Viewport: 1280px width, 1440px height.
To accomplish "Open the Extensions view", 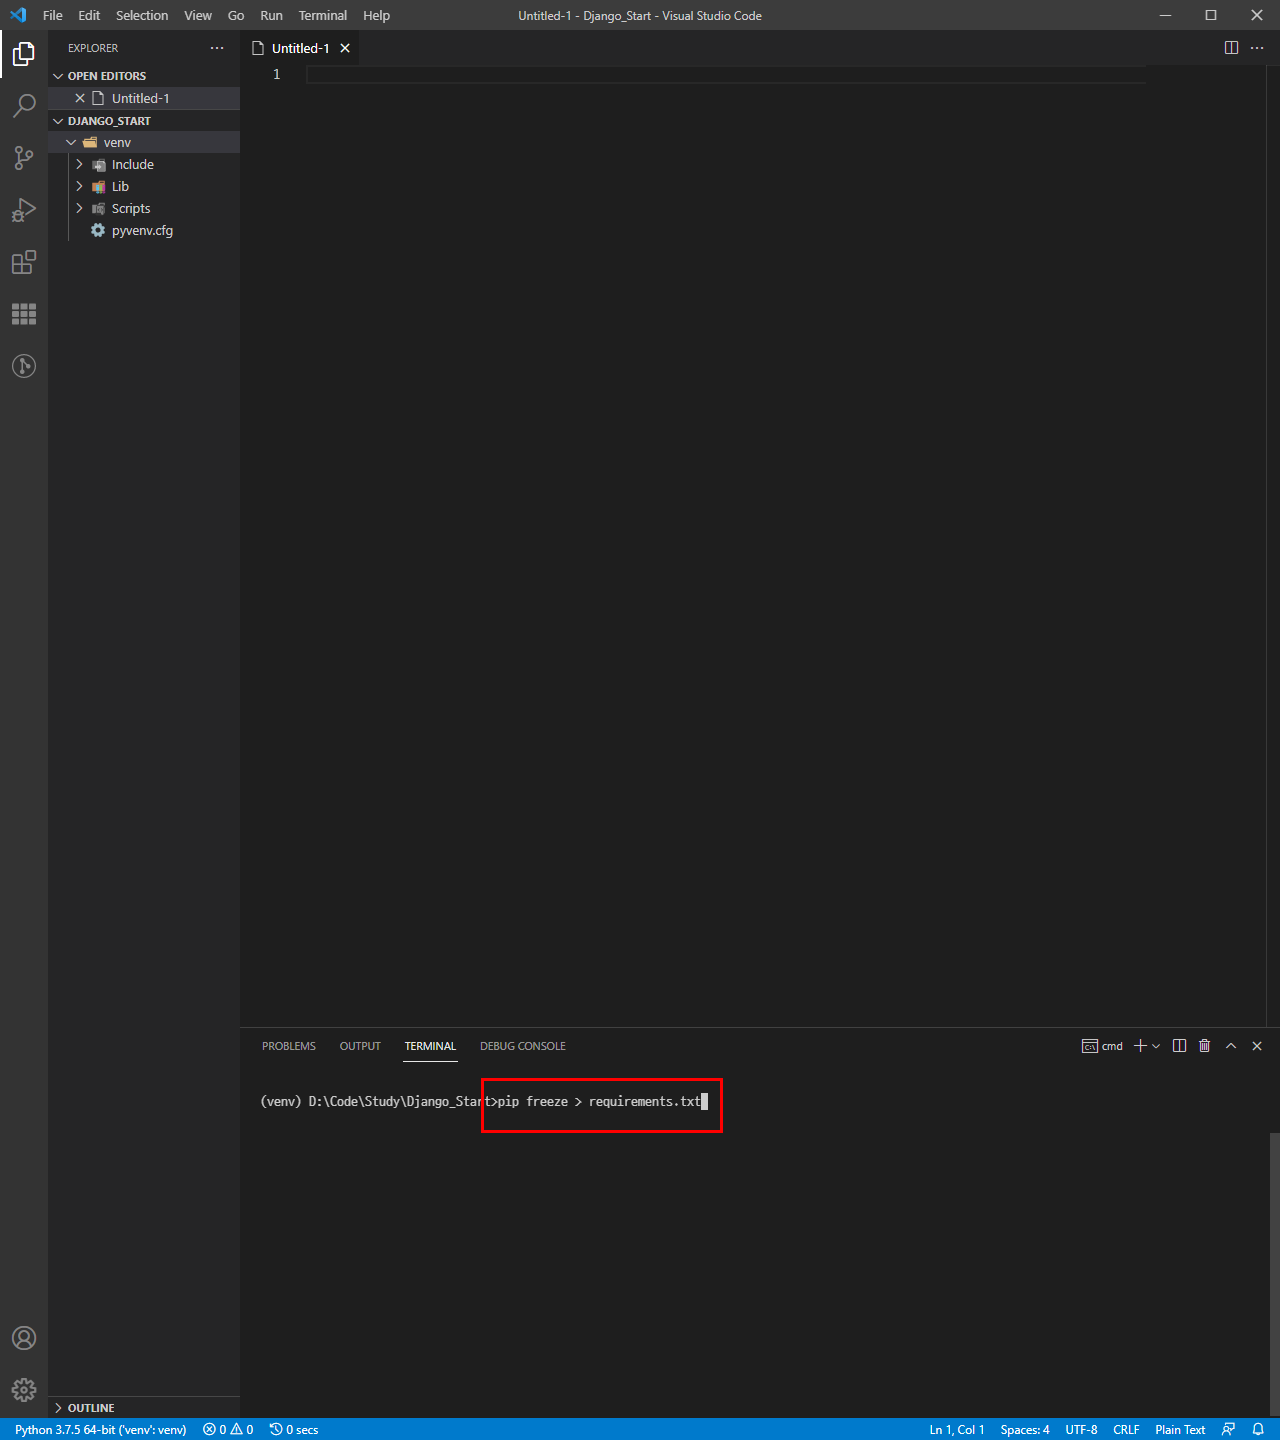I will [x=24, y=262].
